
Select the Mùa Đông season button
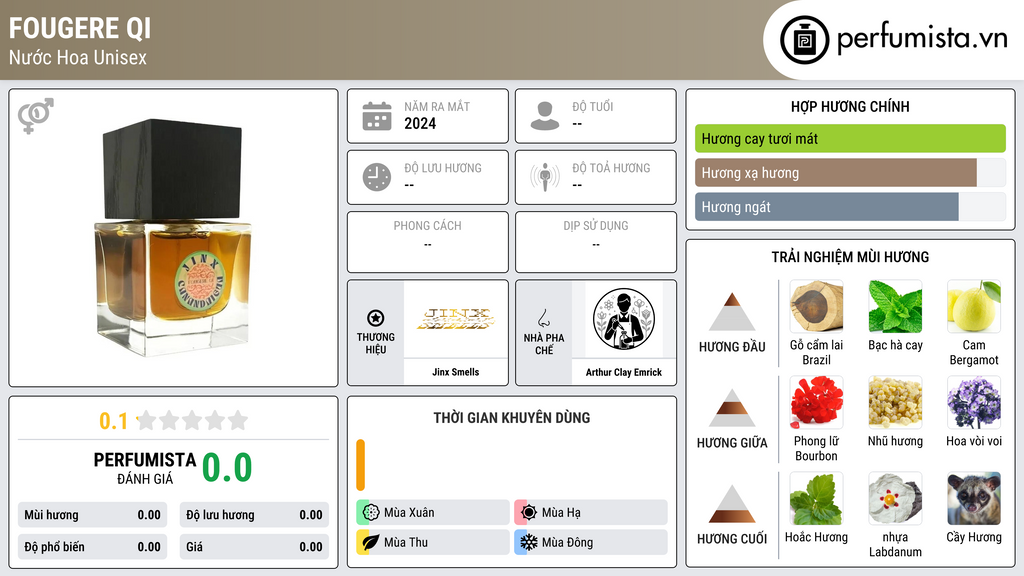click(591, 542)
